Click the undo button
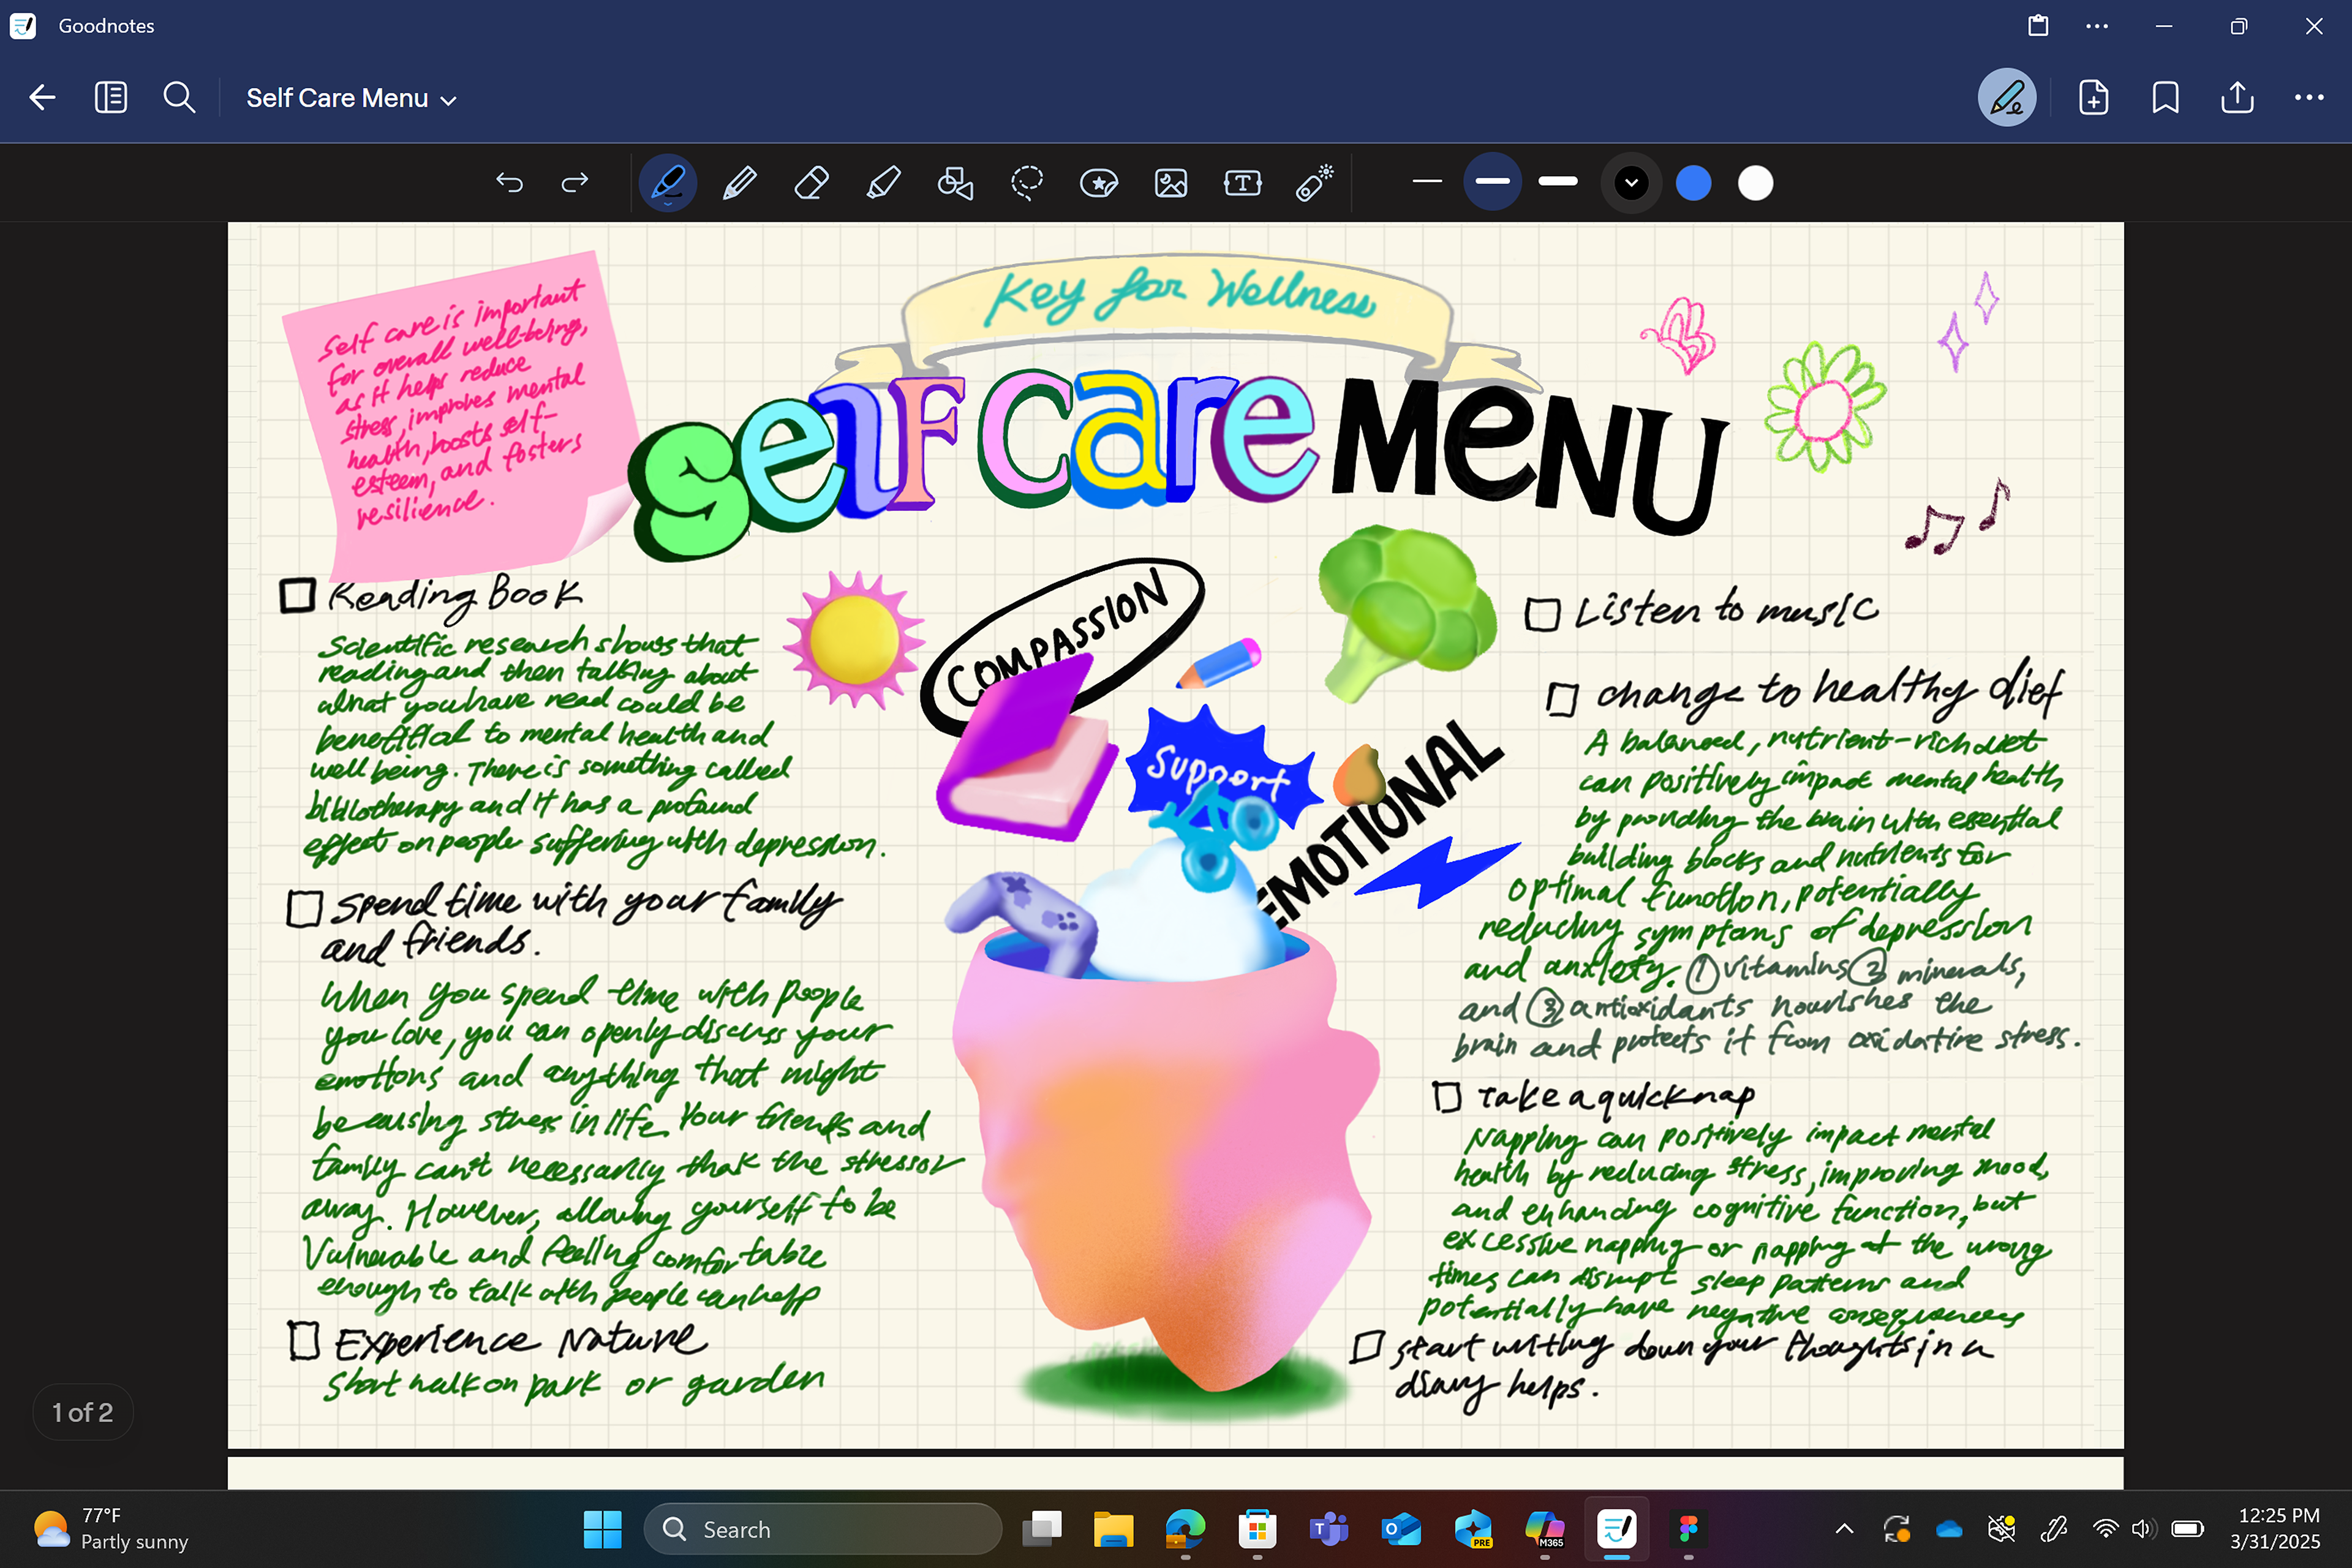The height and width of the screenshot is (1568, 2352). click(509, 183)
